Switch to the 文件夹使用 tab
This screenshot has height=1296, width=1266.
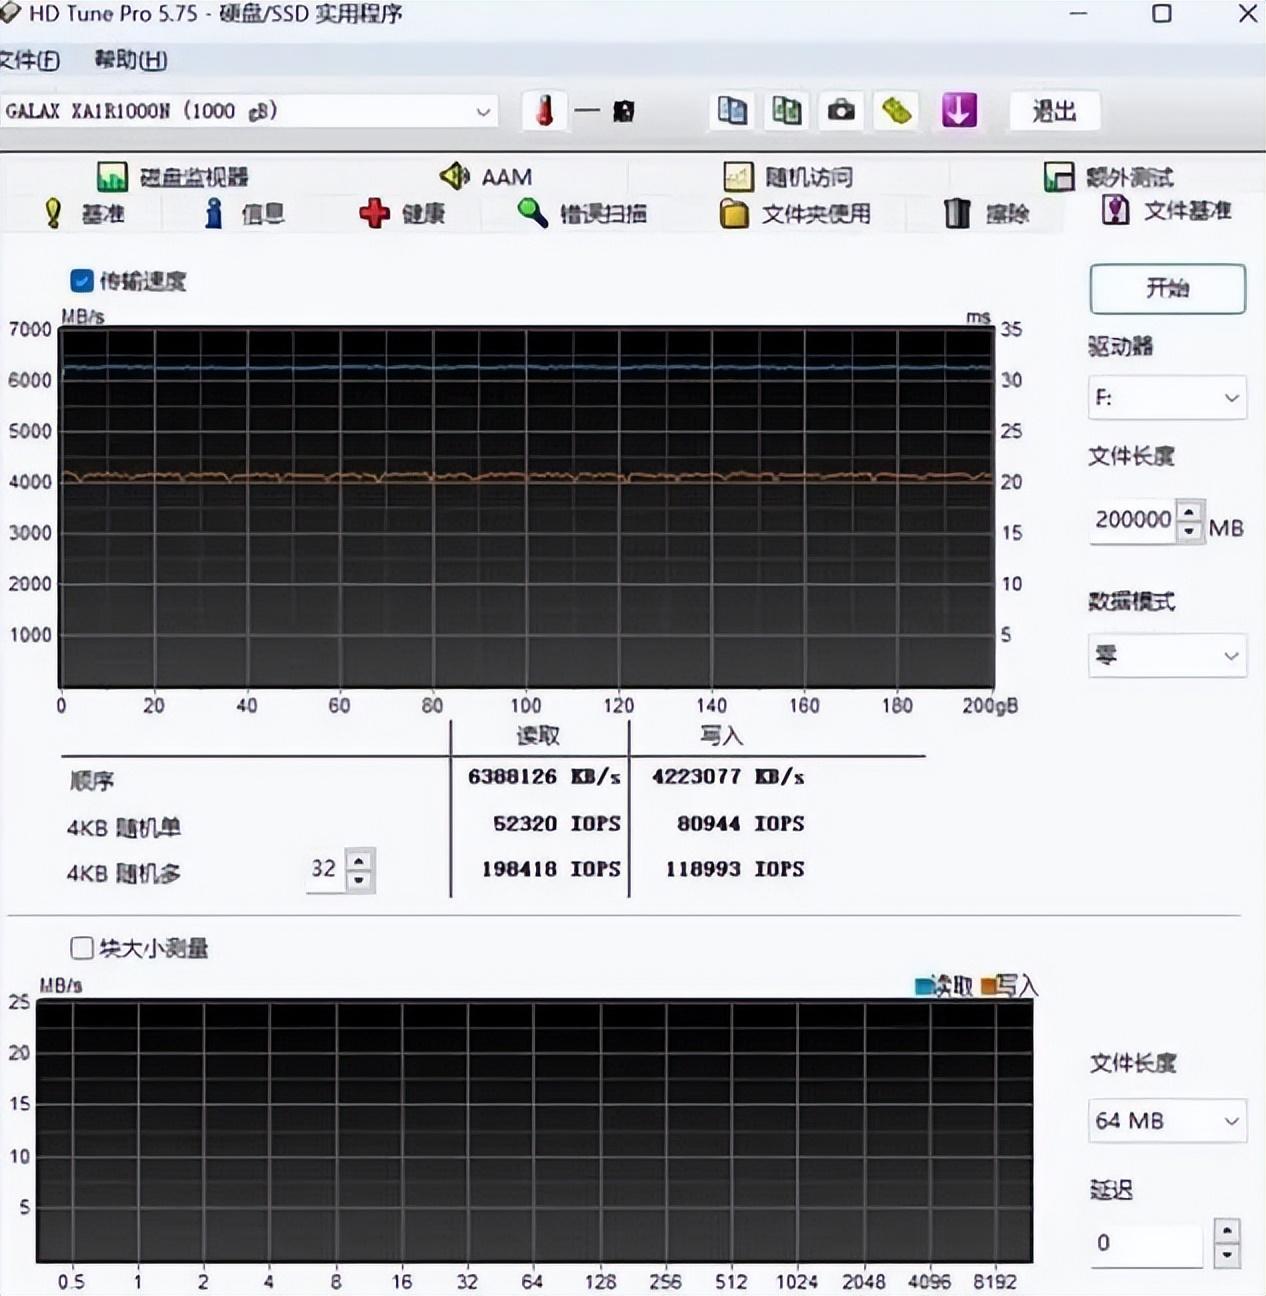(795, 213)
